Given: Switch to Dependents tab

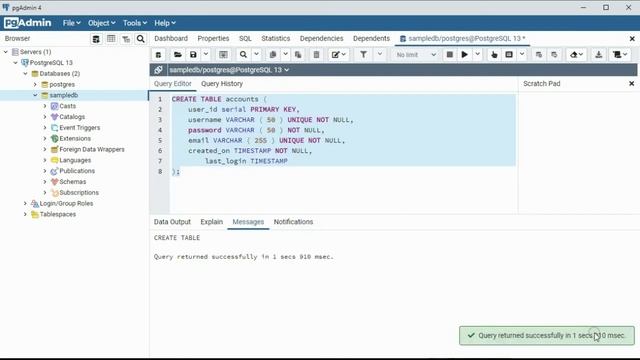Looking at the screenshot, I should click(x=371, y=38).
